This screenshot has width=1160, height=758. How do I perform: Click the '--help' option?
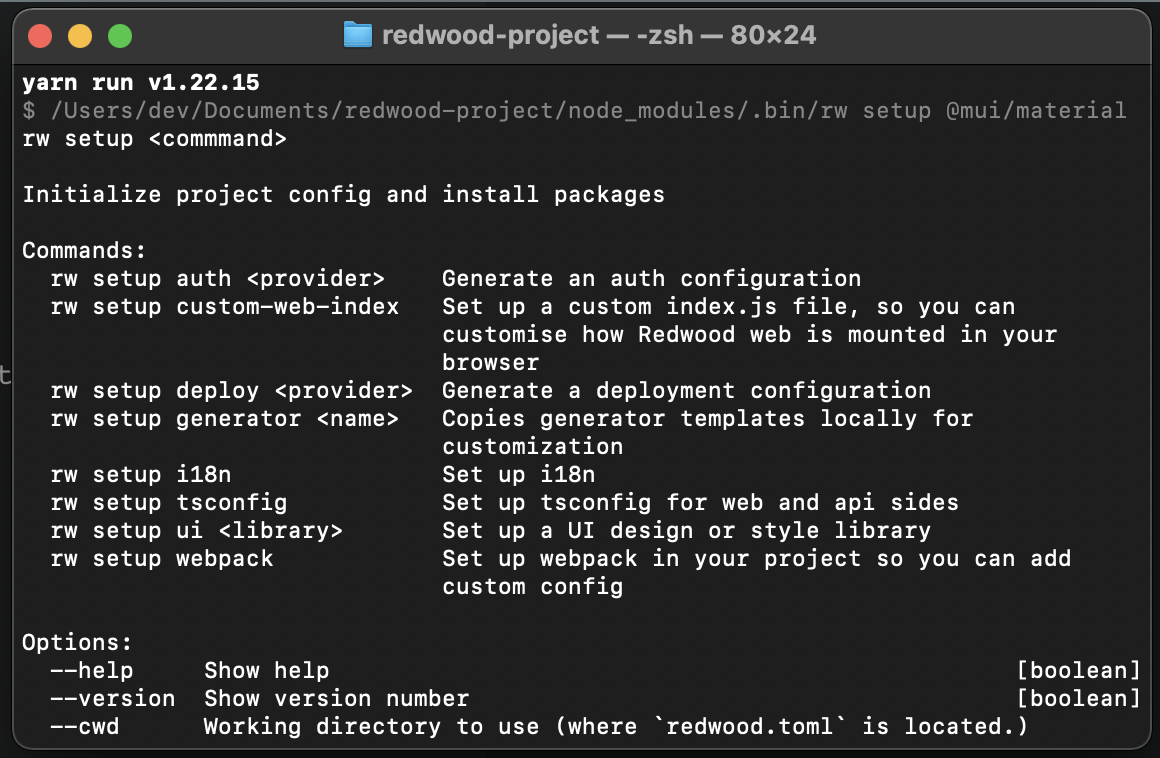tap(92, 671)
